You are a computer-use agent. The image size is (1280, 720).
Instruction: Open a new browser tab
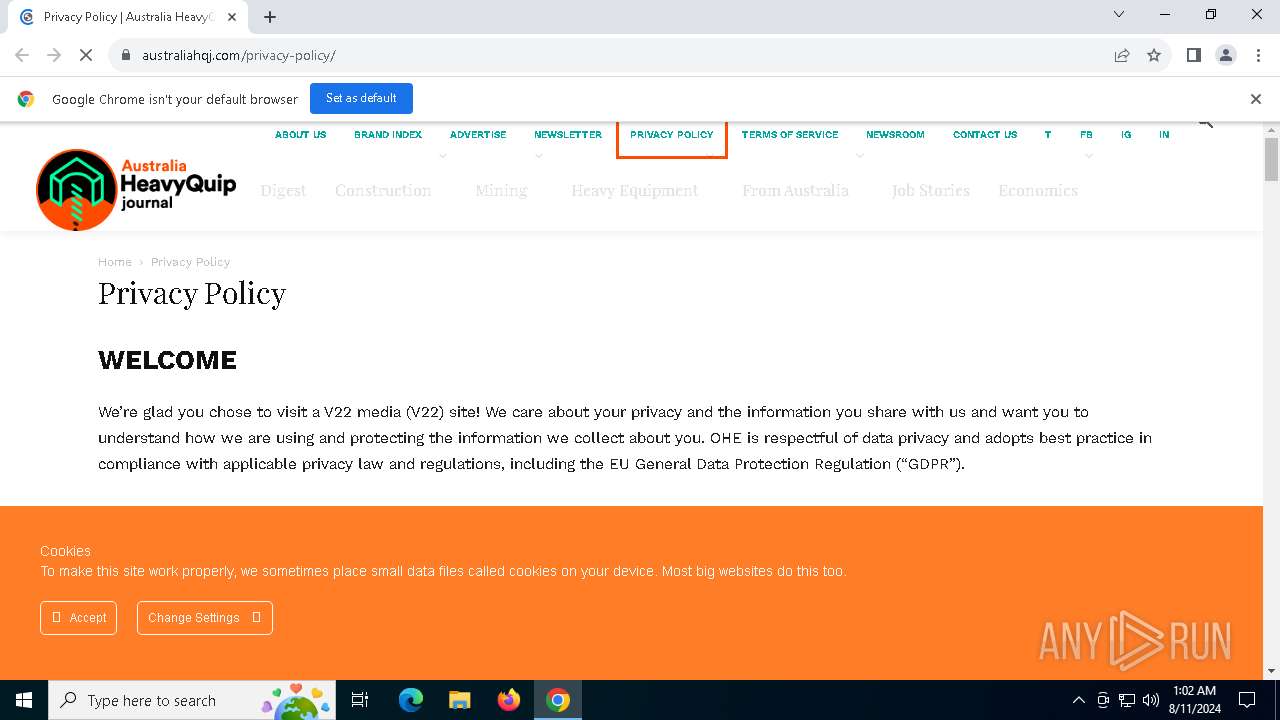coord(270,17)
